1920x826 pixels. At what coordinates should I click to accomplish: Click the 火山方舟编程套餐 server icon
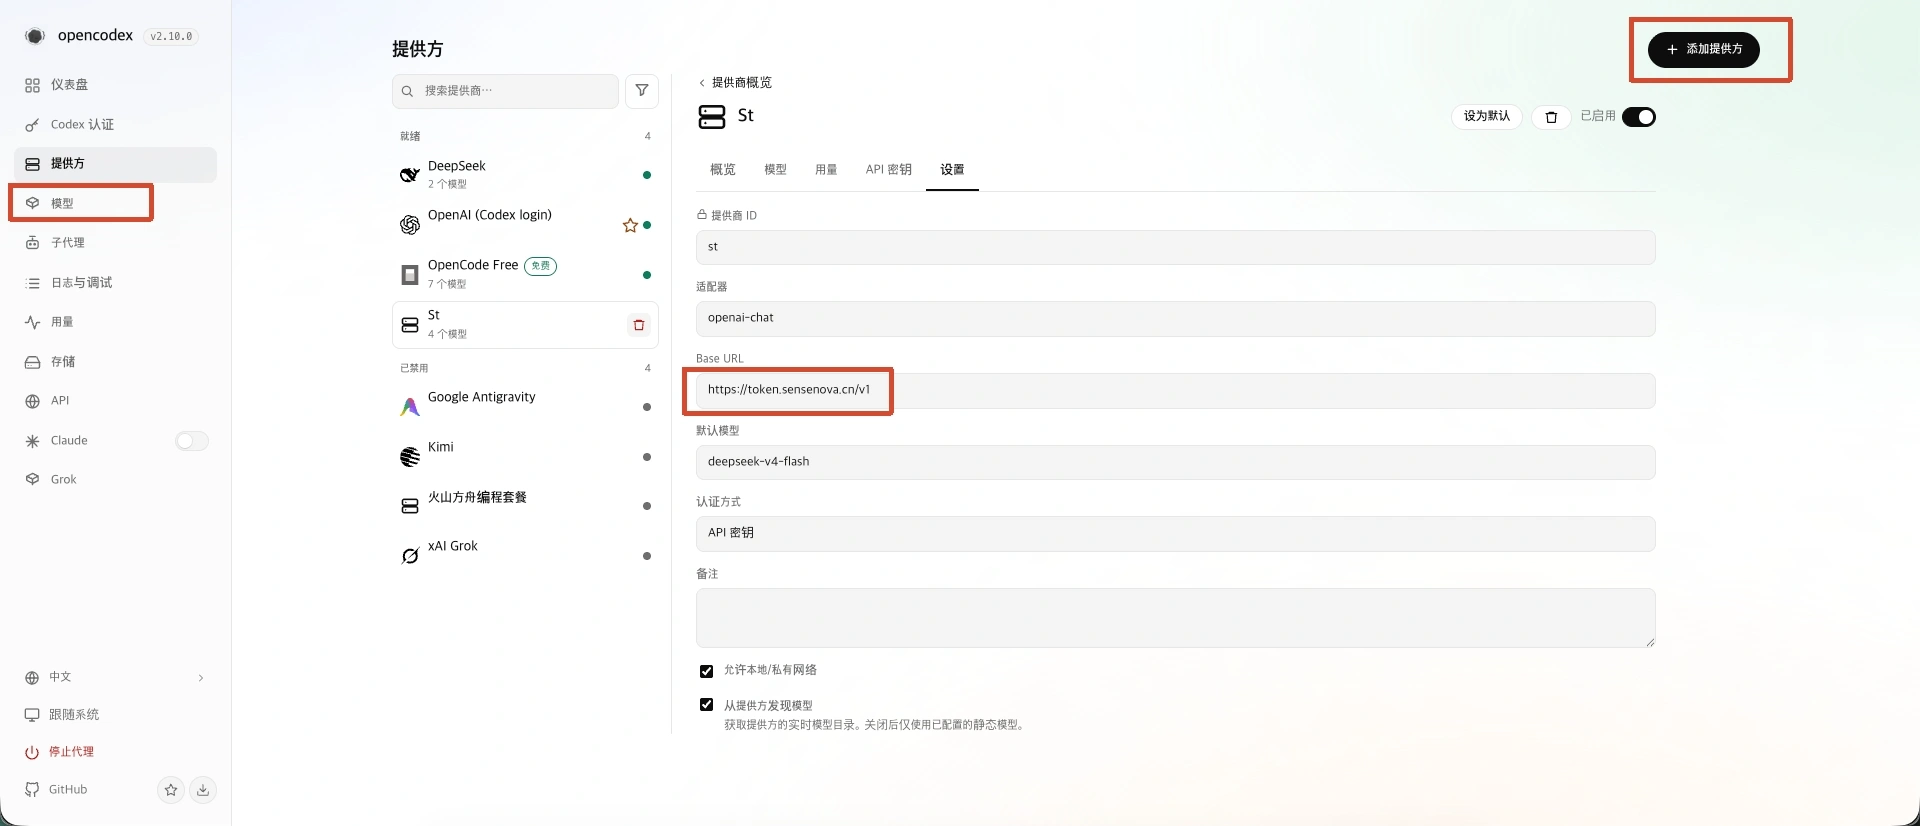point(410,506)
